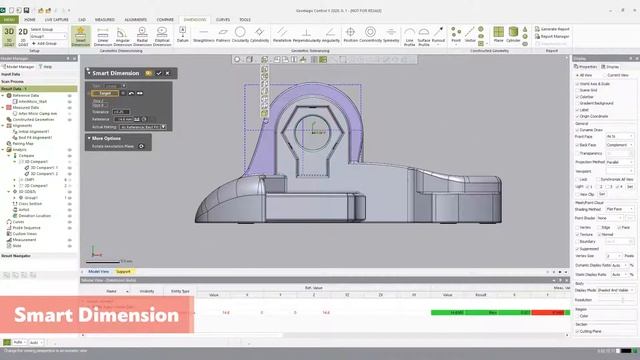Screen dimensions: 640x360
Task: Toggle the Label checkbox
Action: click(x=578, y=110)
